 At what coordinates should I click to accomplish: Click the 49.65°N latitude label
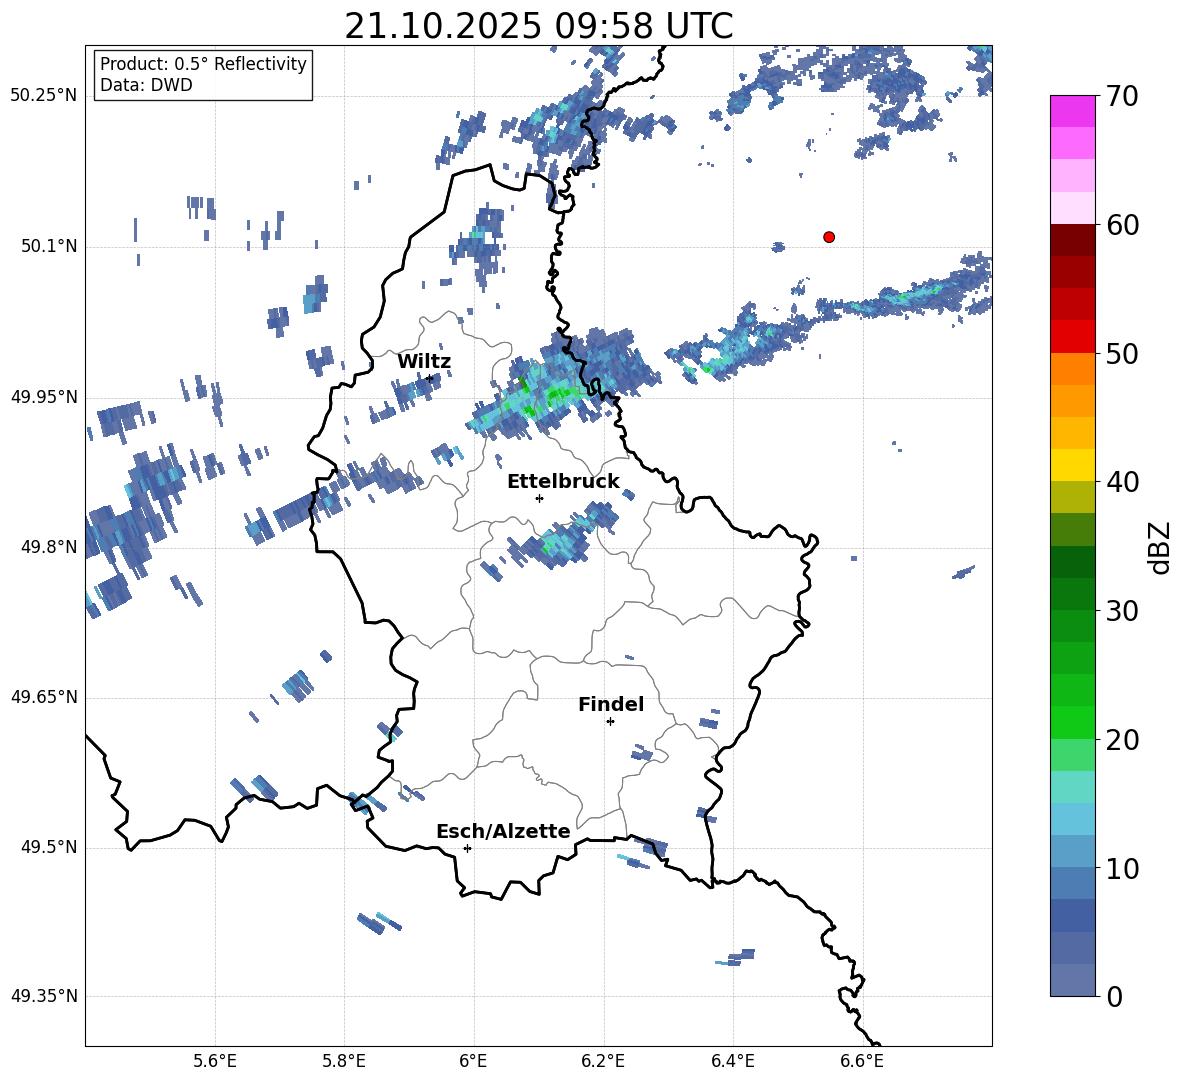[44, 697]
